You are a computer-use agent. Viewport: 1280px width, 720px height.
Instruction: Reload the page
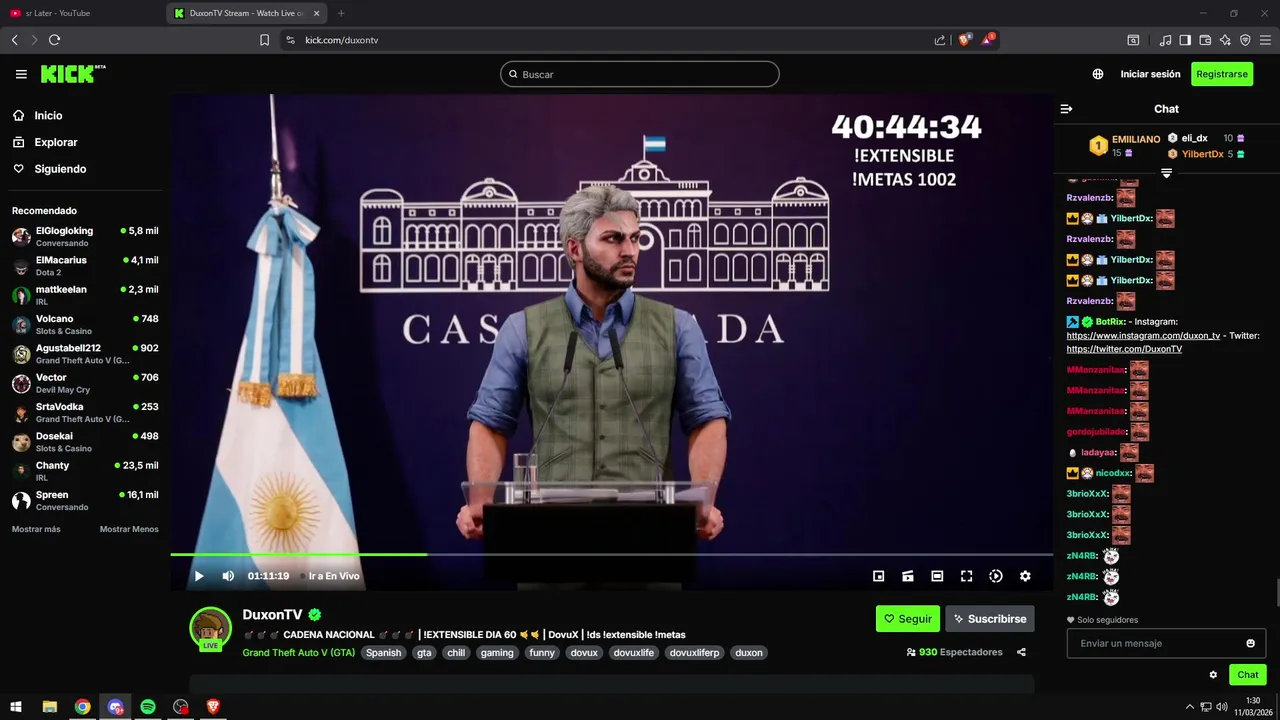(54, 40)
